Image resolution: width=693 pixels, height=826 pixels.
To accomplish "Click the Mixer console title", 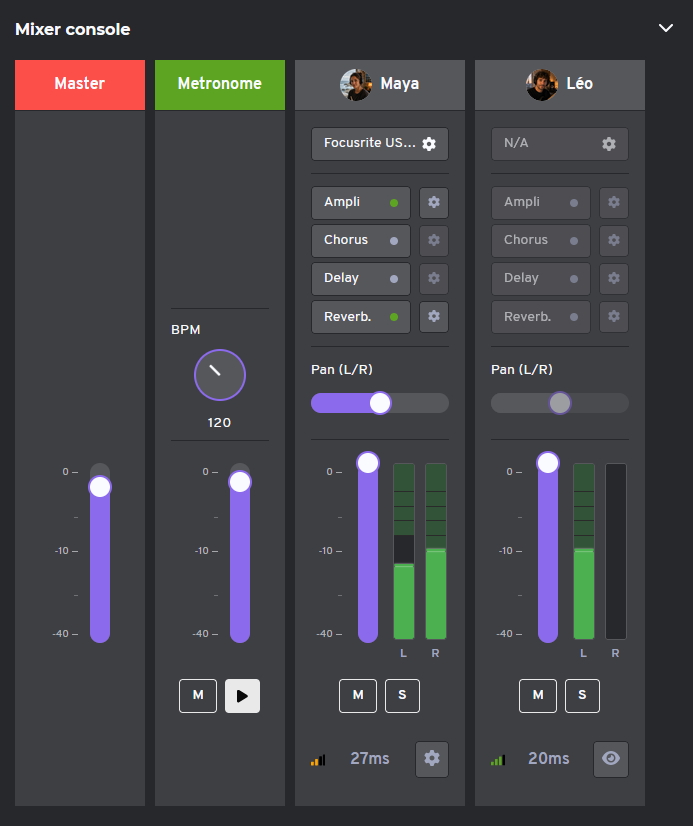I will coord(73,29).
